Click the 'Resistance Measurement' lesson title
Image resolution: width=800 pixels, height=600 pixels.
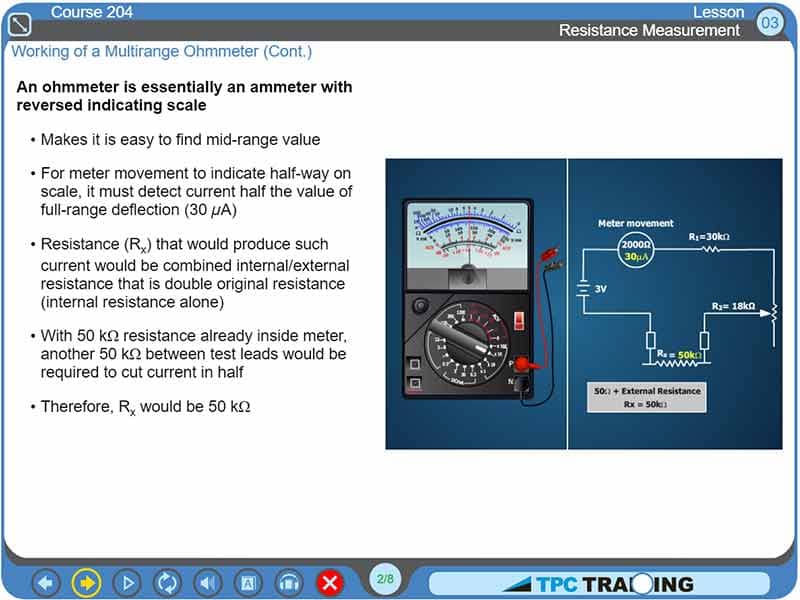click(649, 30)
